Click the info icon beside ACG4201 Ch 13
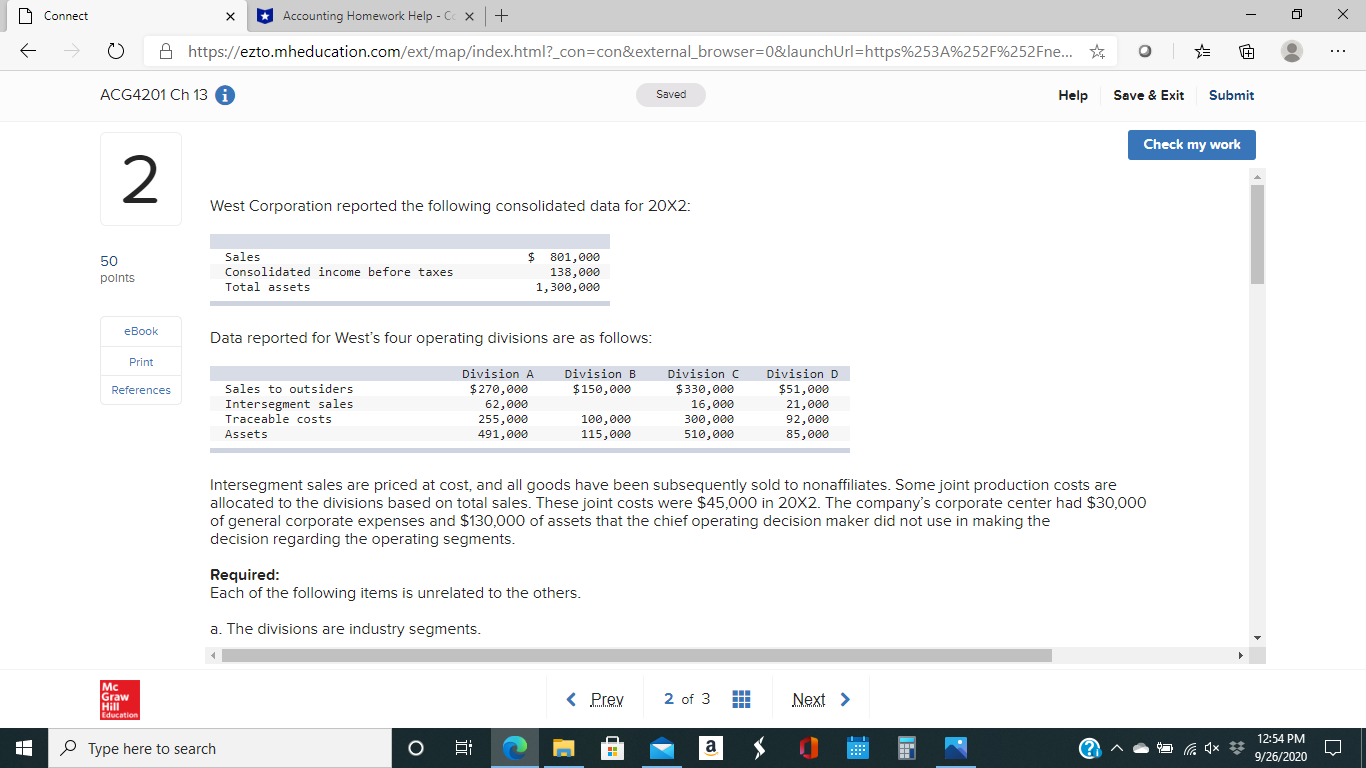Screen dimensions: 1366x768 tap(224, 95)
